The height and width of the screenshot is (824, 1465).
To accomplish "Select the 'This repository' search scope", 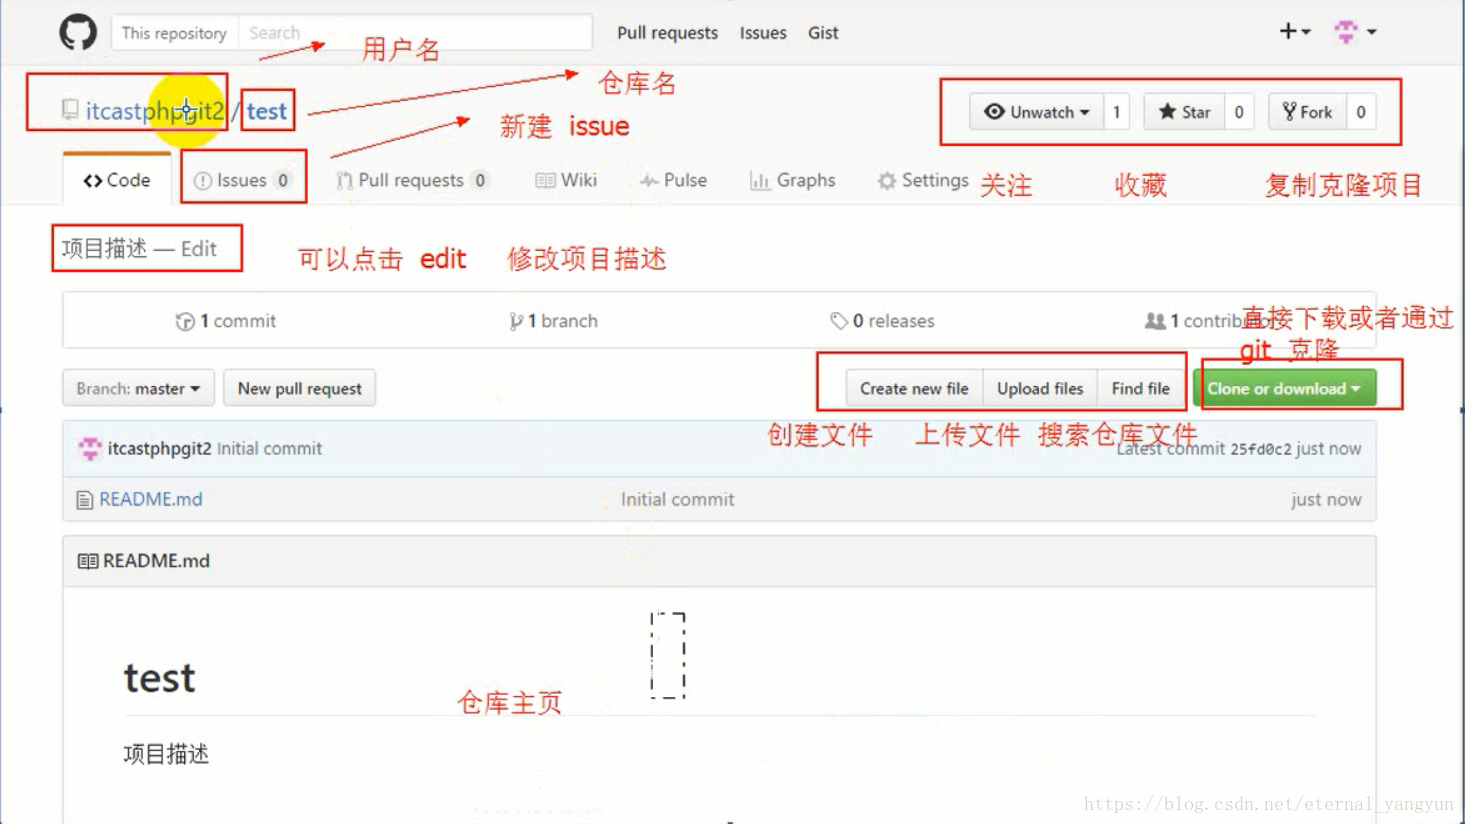I will [x=174, y=33].
